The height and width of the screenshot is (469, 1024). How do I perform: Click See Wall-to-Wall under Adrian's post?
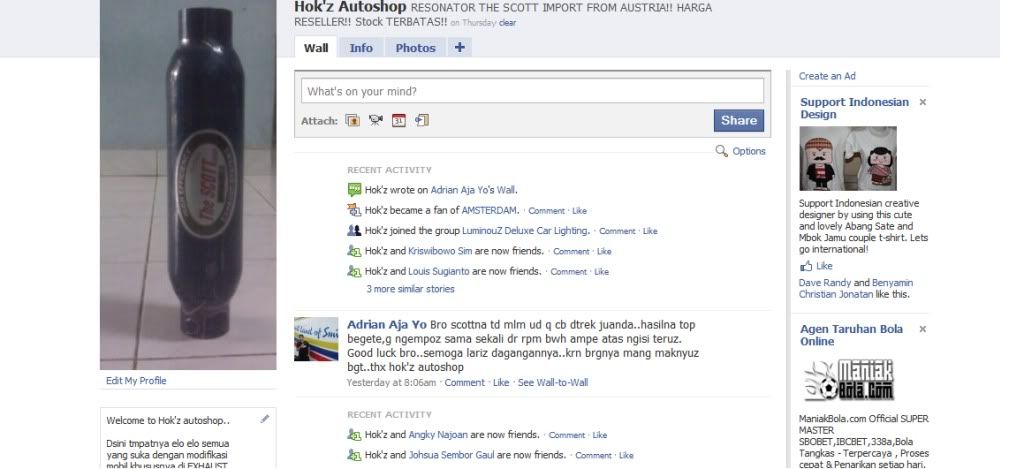click(552, 382)
